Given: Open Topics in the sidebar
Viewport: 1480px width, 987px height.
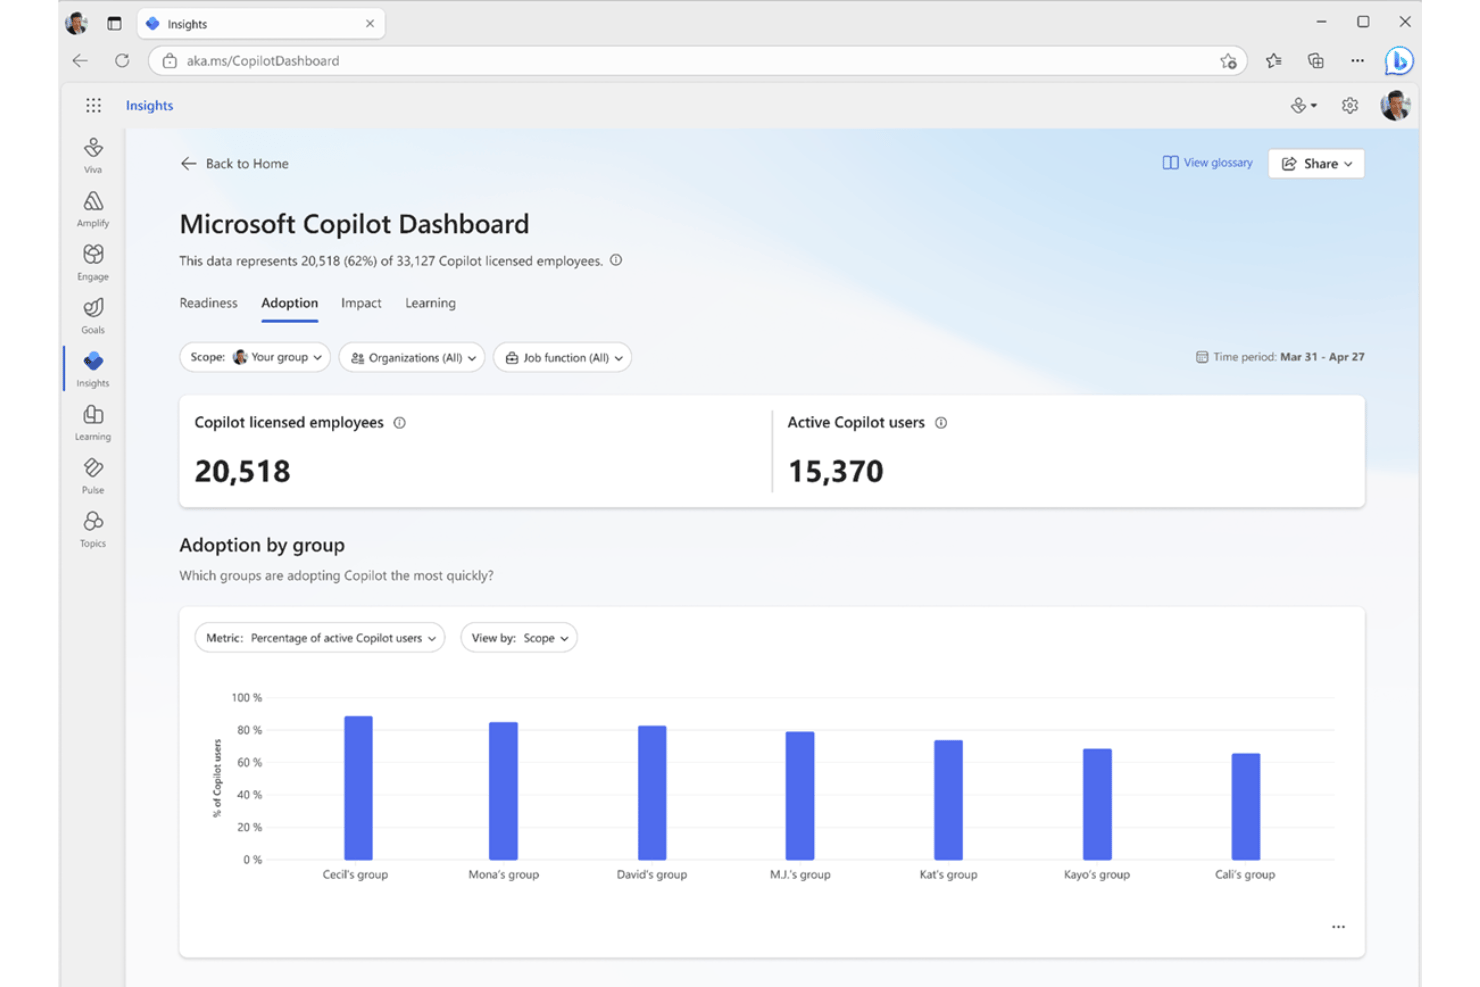Looking at the screenshot, I should 93,529.
